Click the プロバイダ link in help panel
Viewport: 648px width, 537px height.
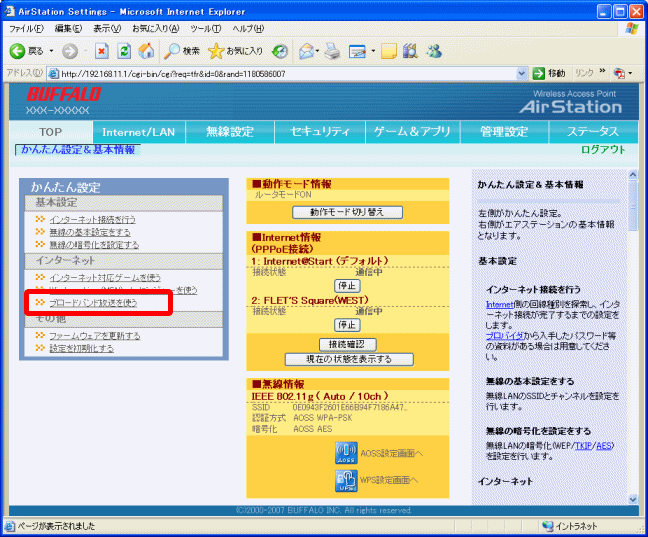pos(505,336)
